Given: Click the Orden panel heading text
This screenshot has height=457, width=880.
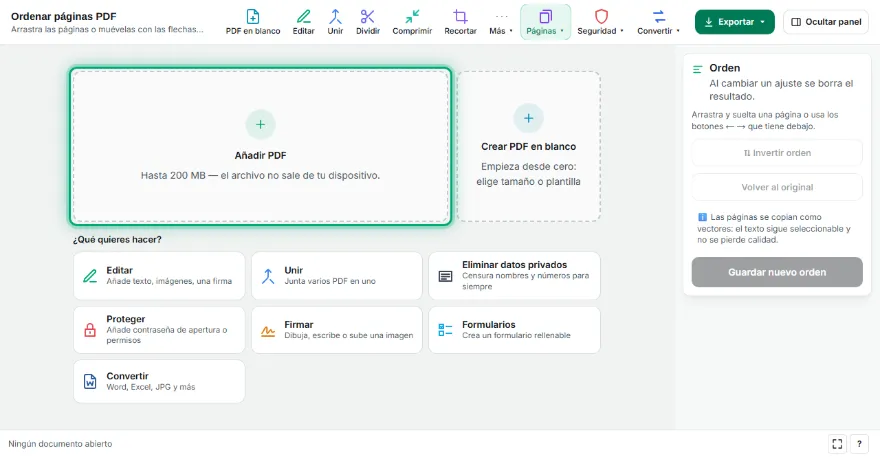Looking at the screenshot, I should tap(725, 68).
